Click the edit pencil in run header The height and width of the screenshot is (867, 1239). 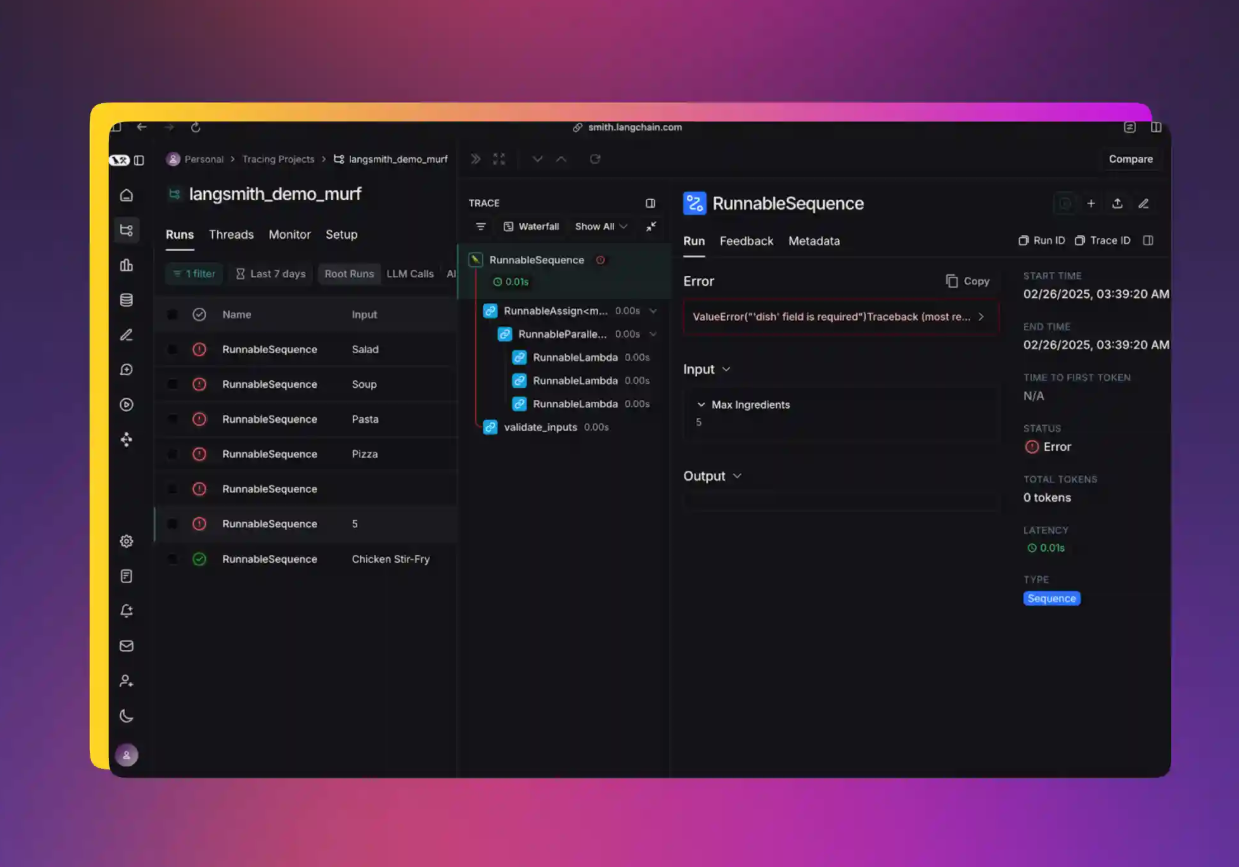pyautogui.click(x=1144, y=204)
